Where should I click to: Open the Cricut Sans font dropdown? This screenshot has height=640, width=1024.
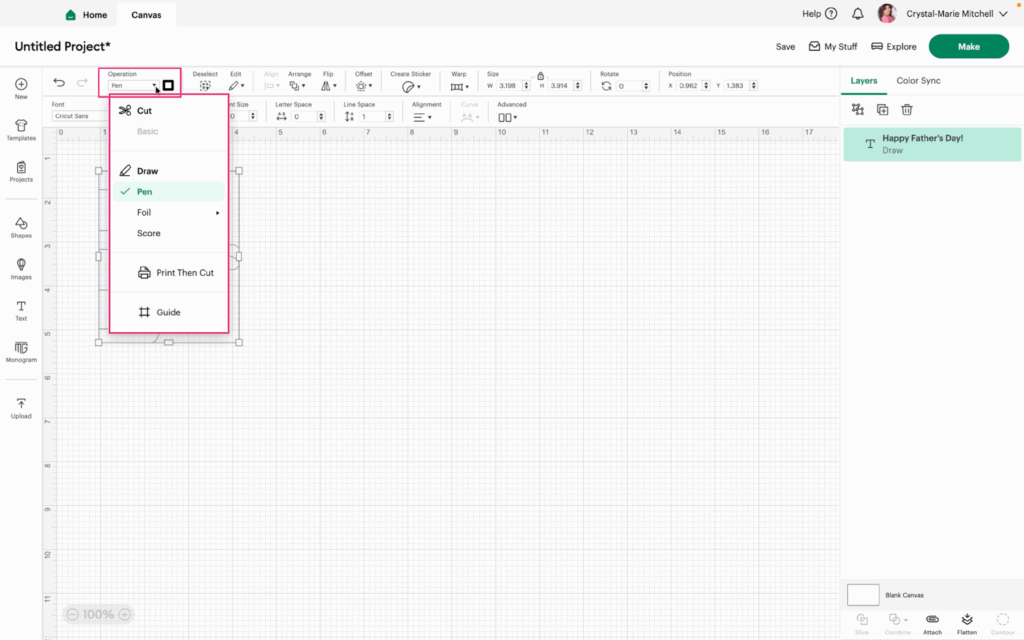tap(78, 116)
